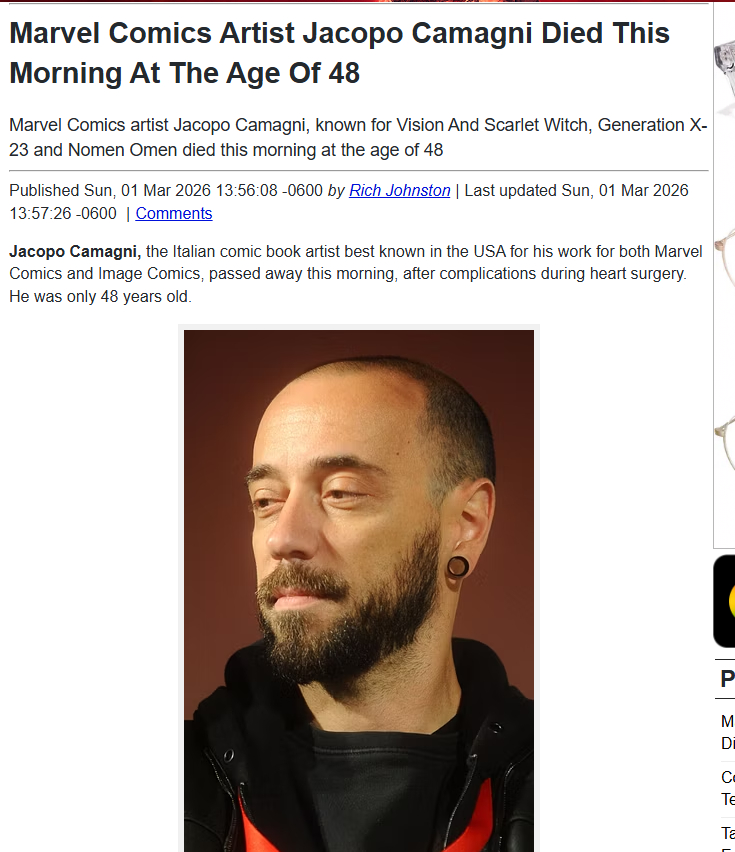Click the Published Sun, 01 Mar 2026 timestamp

pyautogui.click(x=166, y=191)
